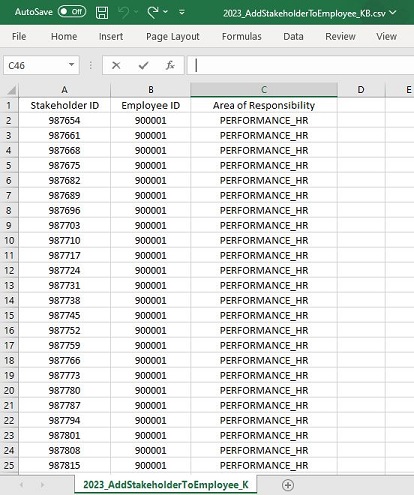
Task: Select cell with stakeholder 987815
Action: (x=64, y=465)
